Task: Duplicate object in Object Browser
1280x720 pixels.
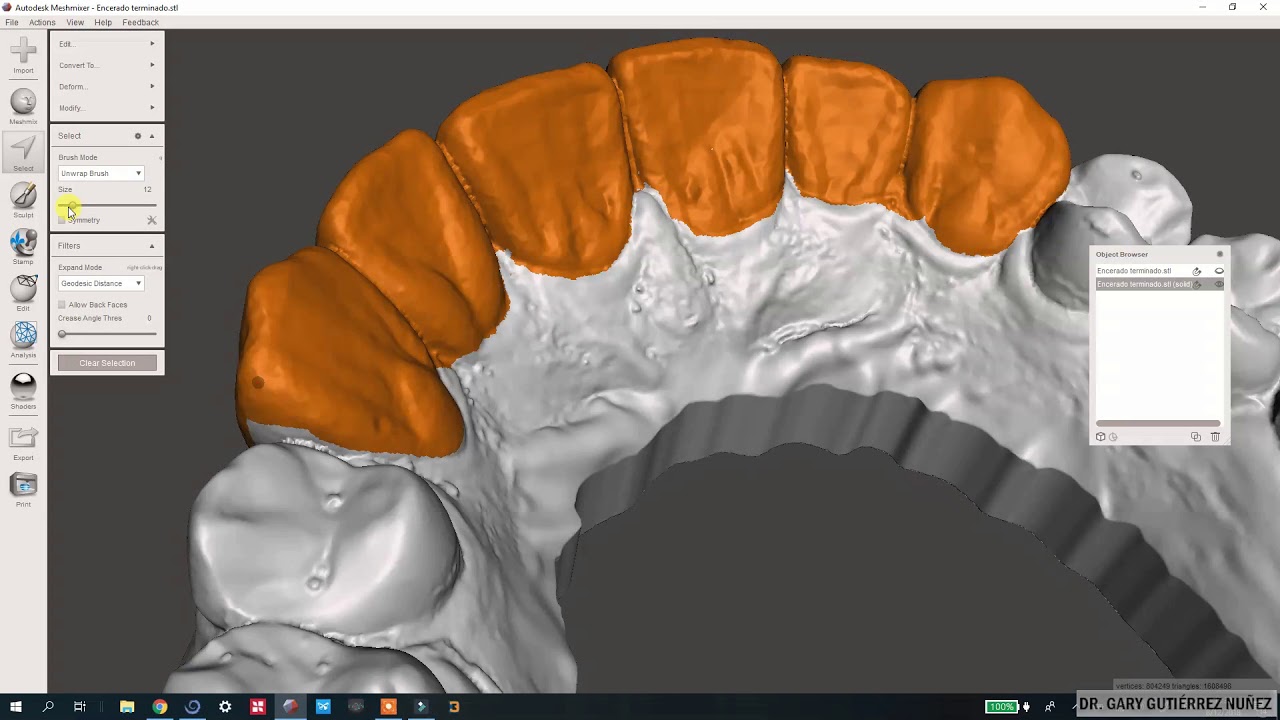Action: [x=1196, y=437]
